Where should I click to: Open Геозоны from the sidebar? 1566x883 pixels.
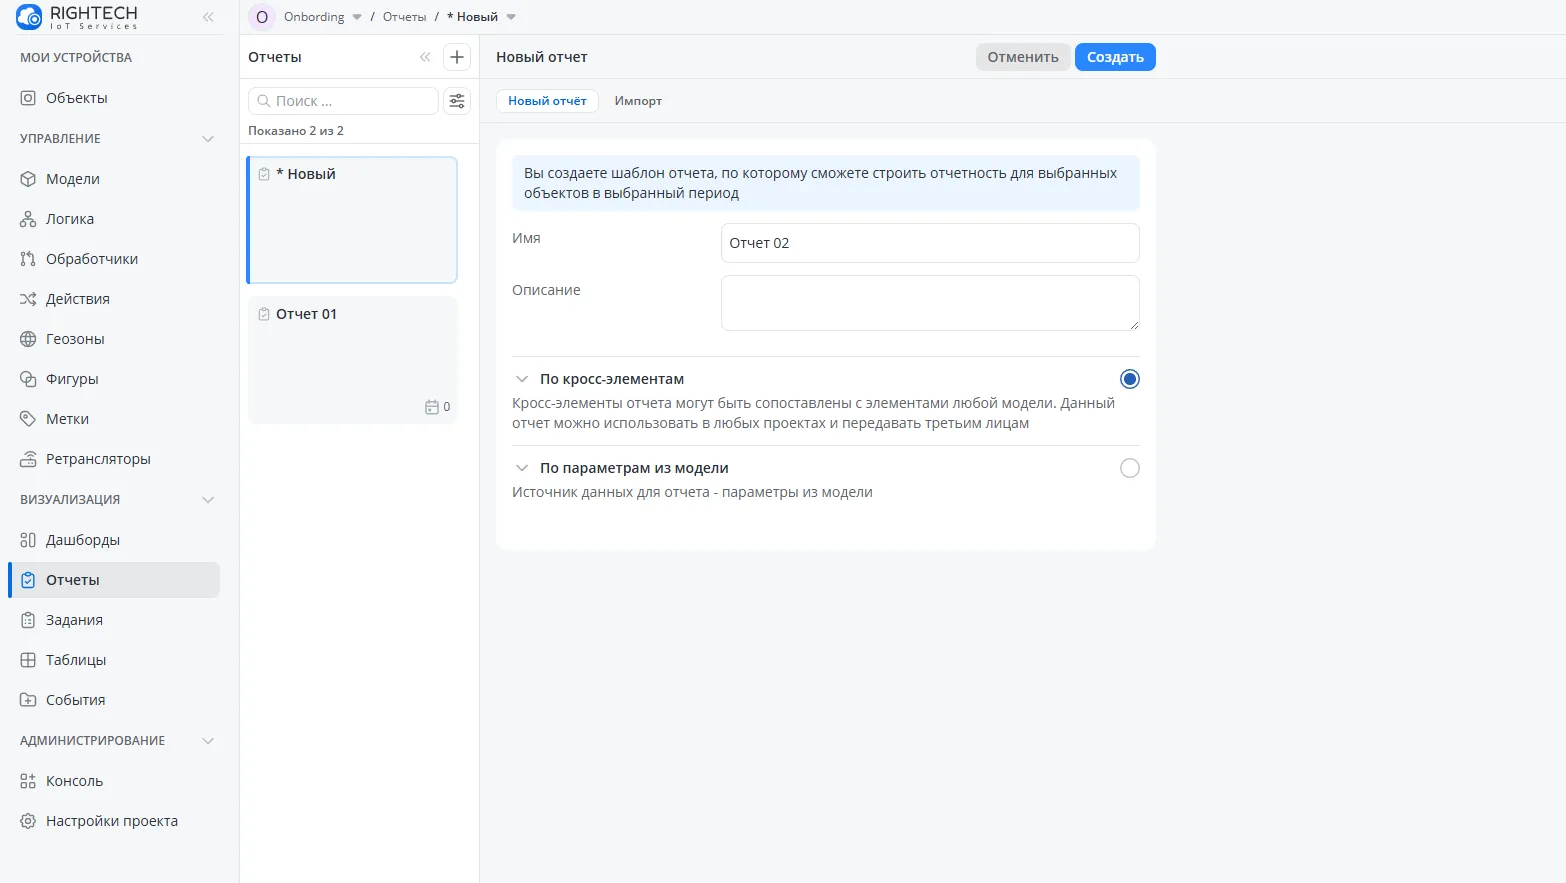tap(75, 339)
